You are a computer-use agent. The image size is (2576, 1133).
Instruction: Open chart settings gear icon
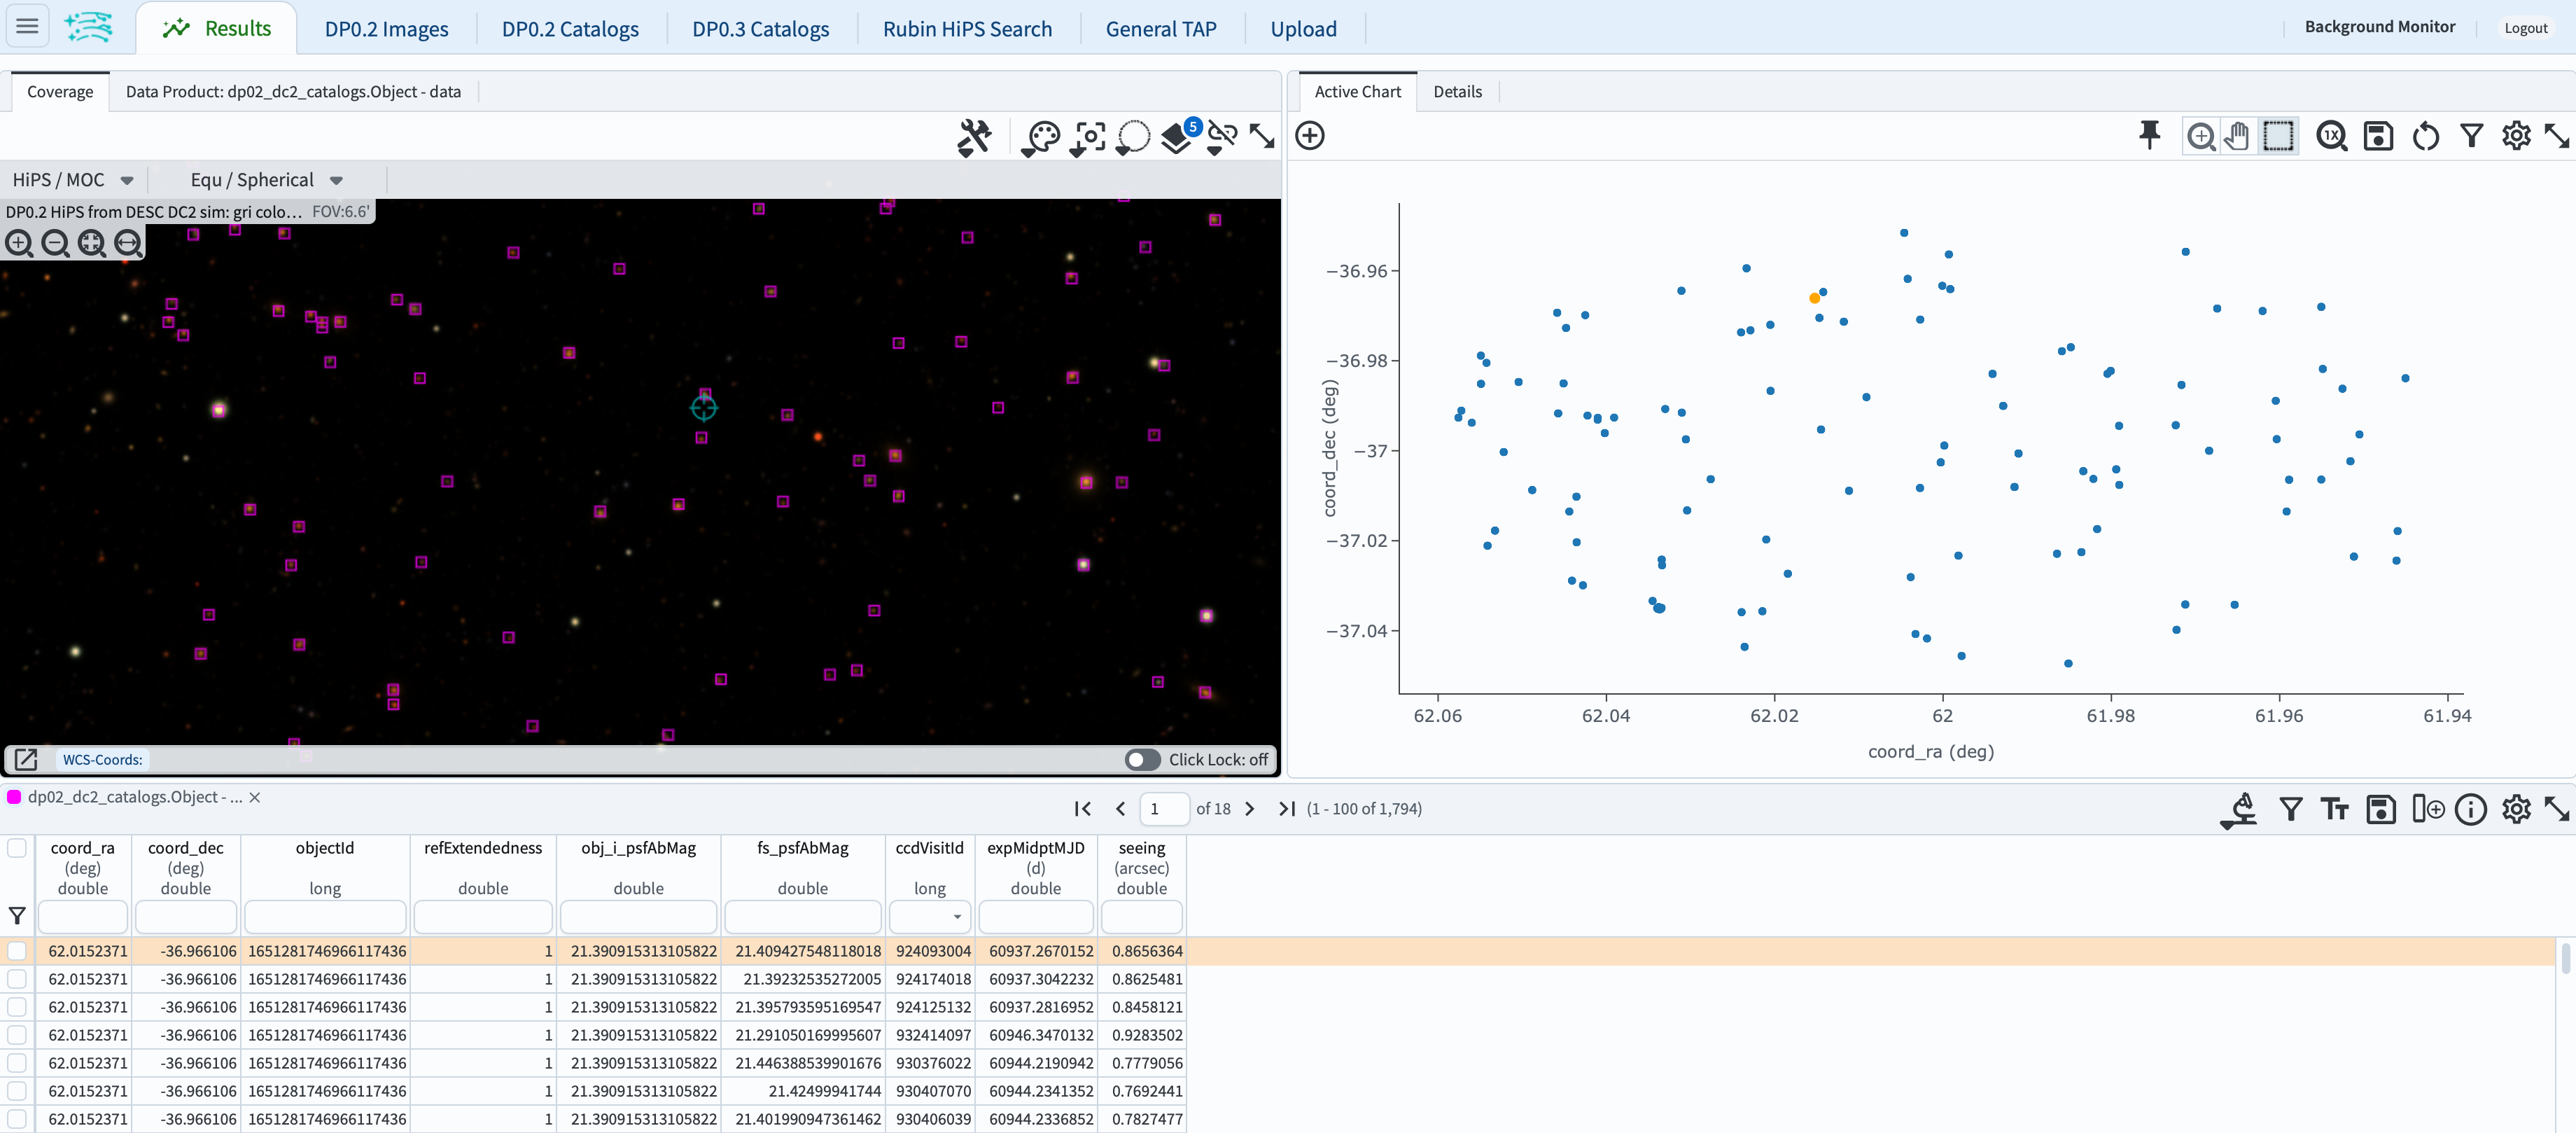[2516, 135]
